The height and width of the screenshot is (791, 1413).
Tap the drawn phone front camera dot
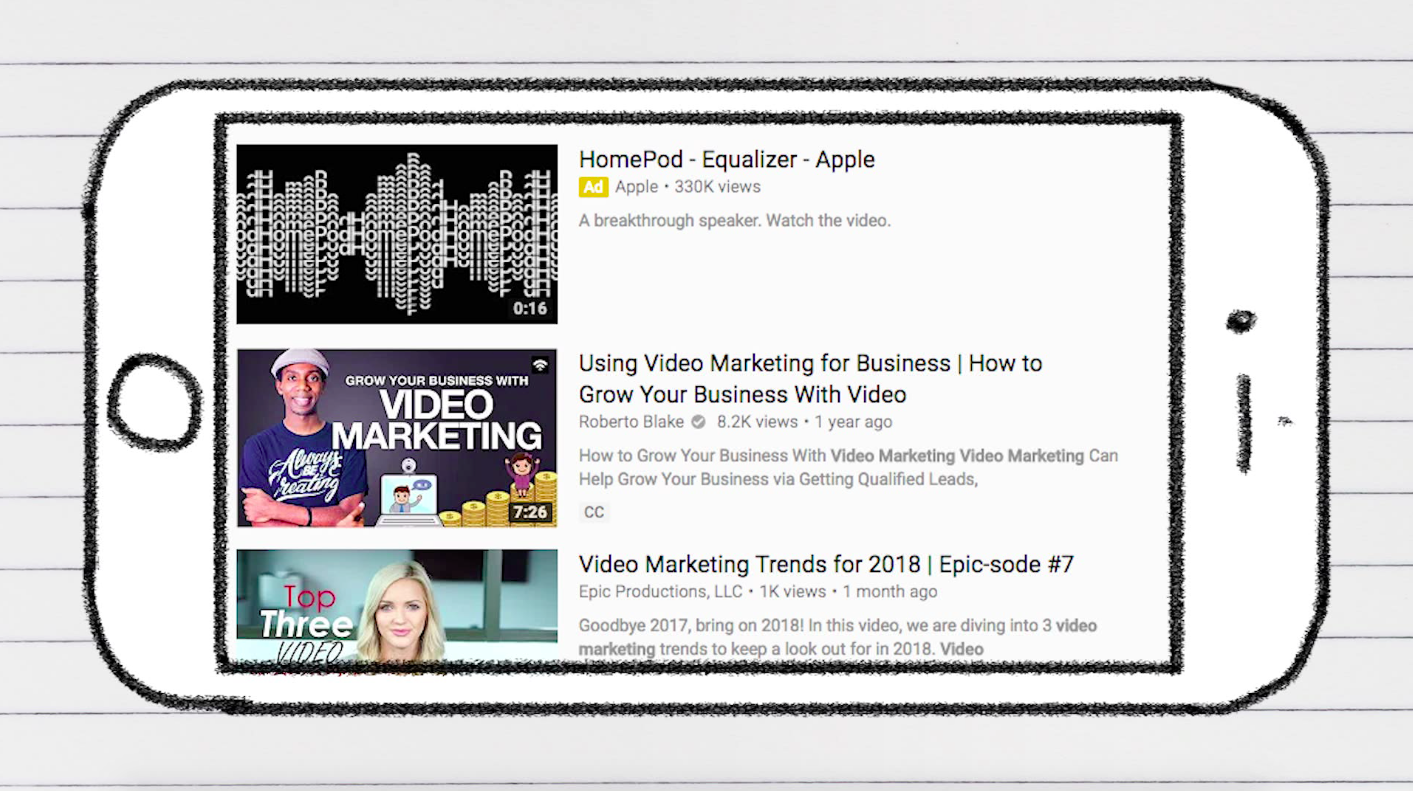[x=1241, y=321]
